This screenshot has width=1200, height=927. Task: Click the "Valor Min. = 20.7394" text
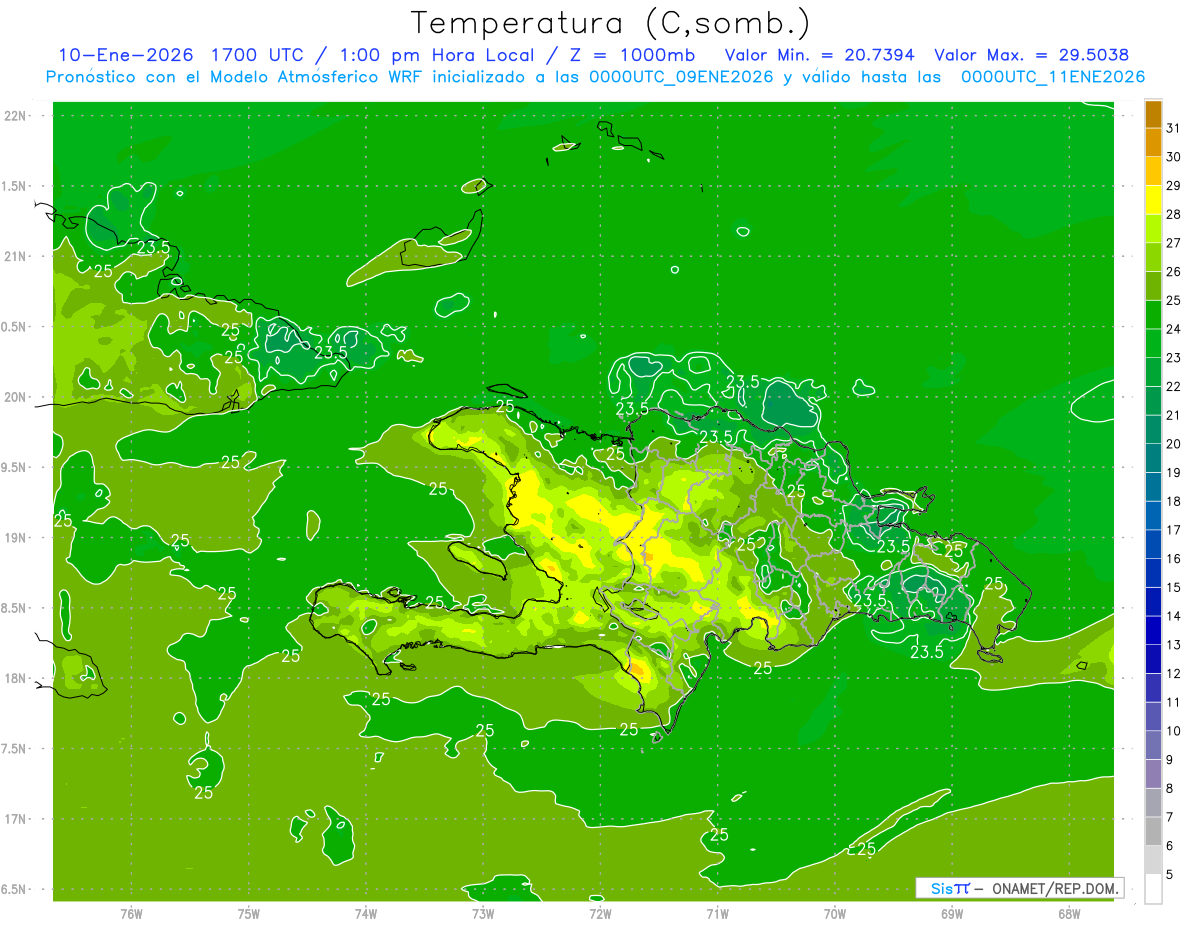822,55
